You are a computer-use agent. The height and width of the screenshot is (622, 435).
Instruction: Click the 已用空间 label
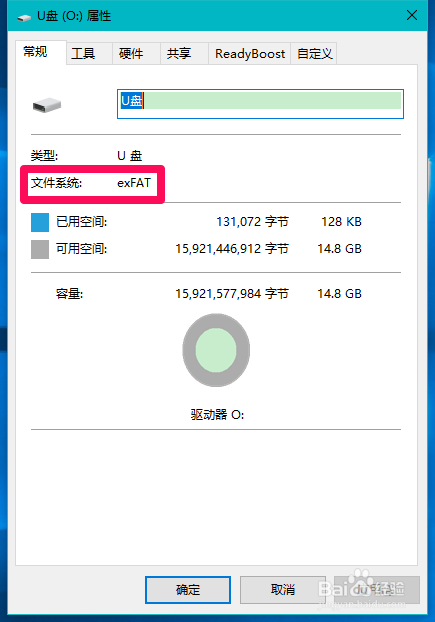tap(81, 222)
